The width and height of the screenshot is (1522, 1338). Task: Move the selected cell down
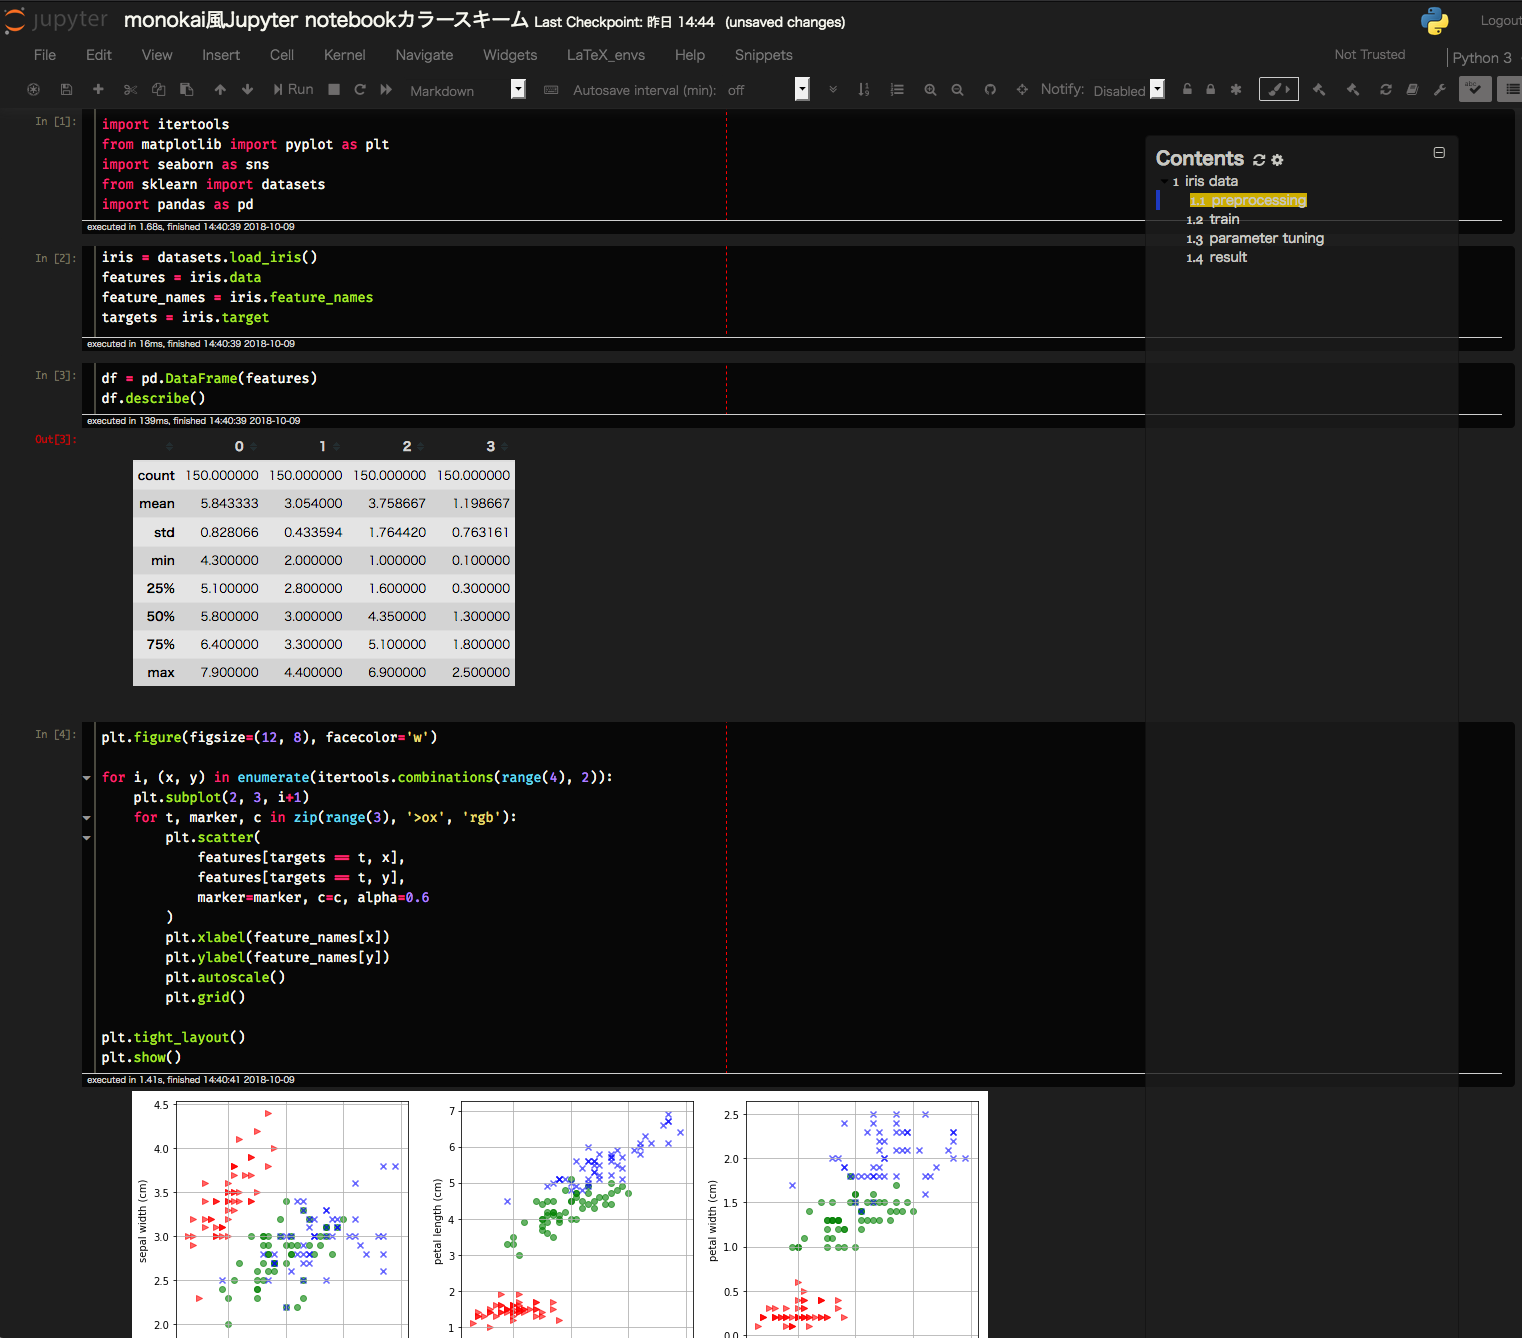coord(248,90)
